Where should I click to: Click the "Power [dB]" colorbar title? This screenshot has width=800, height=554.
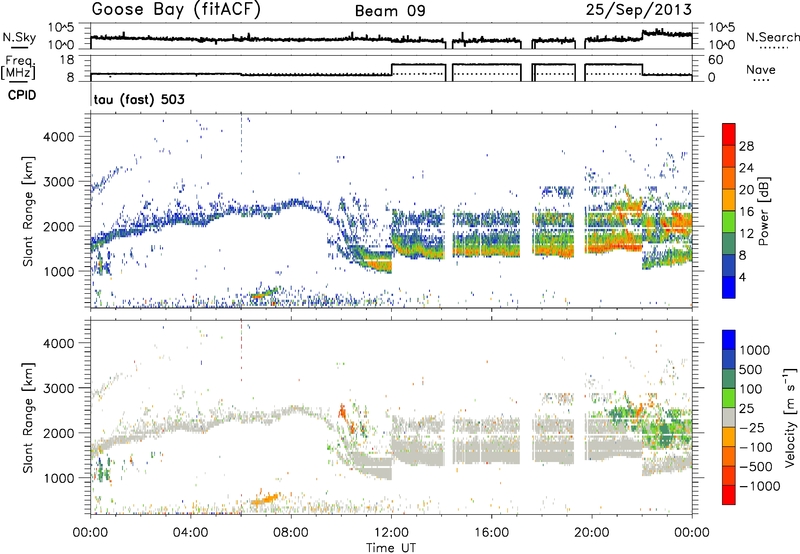coord(763,212)
